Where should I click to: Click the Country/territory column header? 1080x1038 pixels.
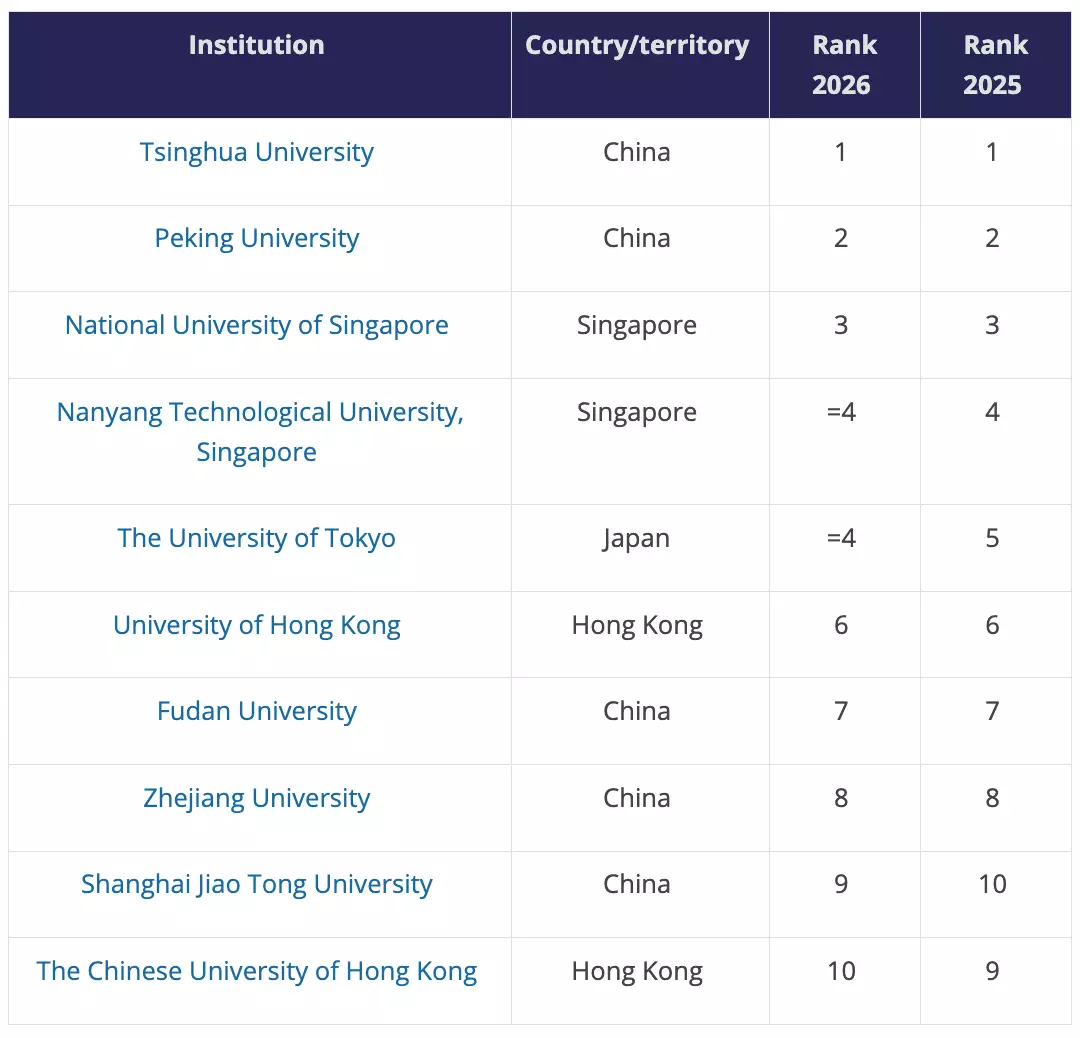pyautogui.click(x=637, y=45)
